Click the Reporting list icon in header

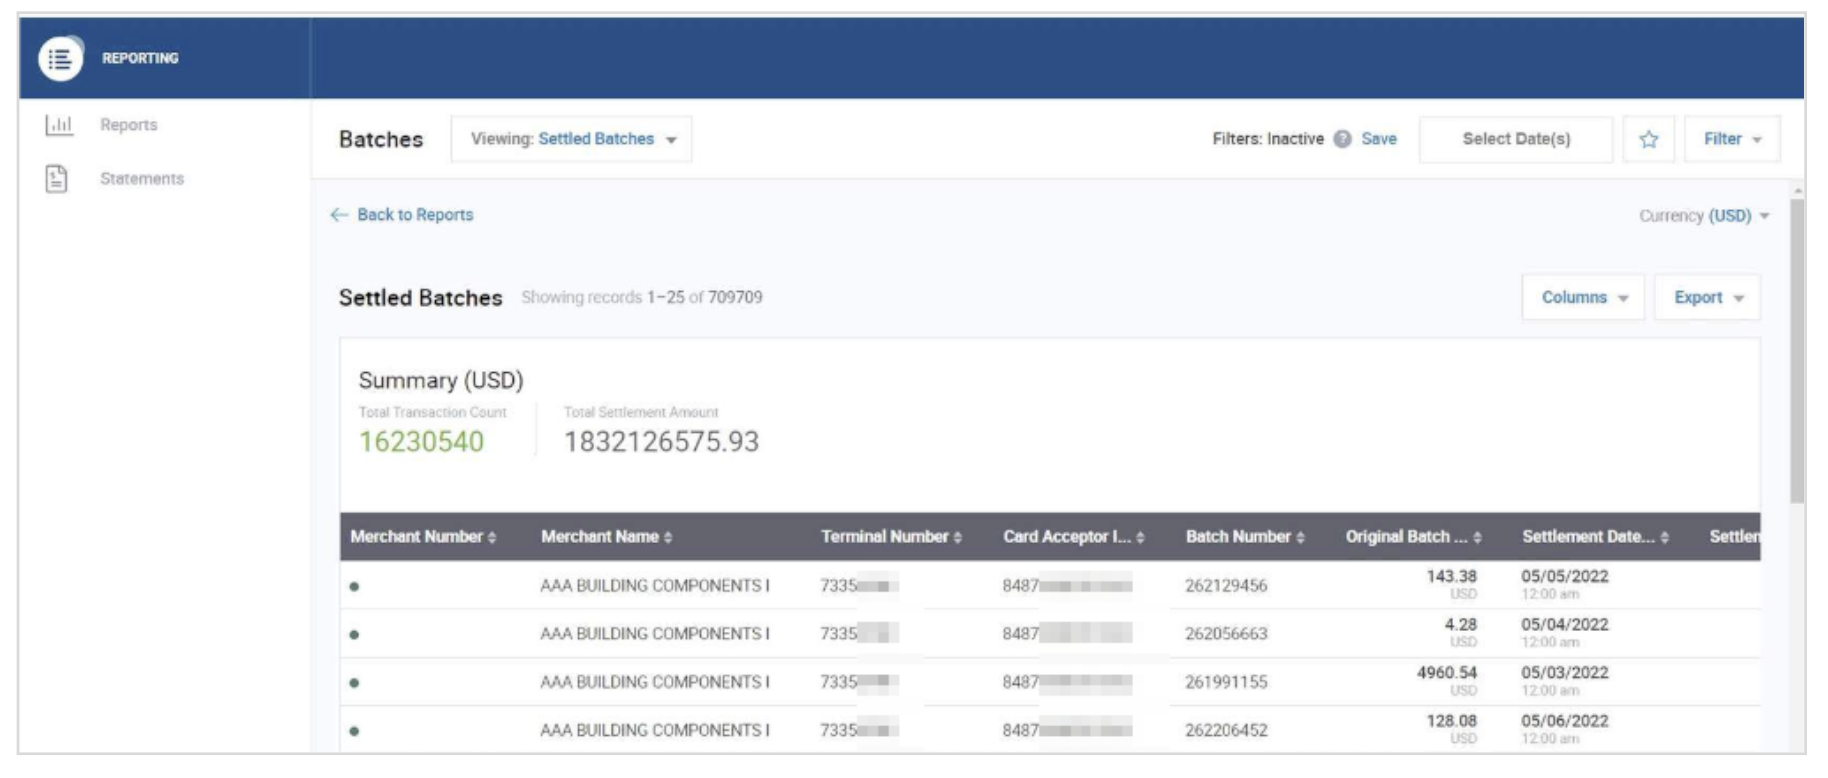[60, 59]
